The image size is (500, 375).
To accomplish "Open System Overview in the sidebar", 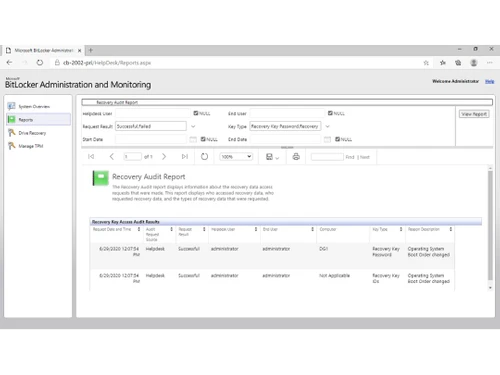I will pyautogui.click(x=34, y=107).
